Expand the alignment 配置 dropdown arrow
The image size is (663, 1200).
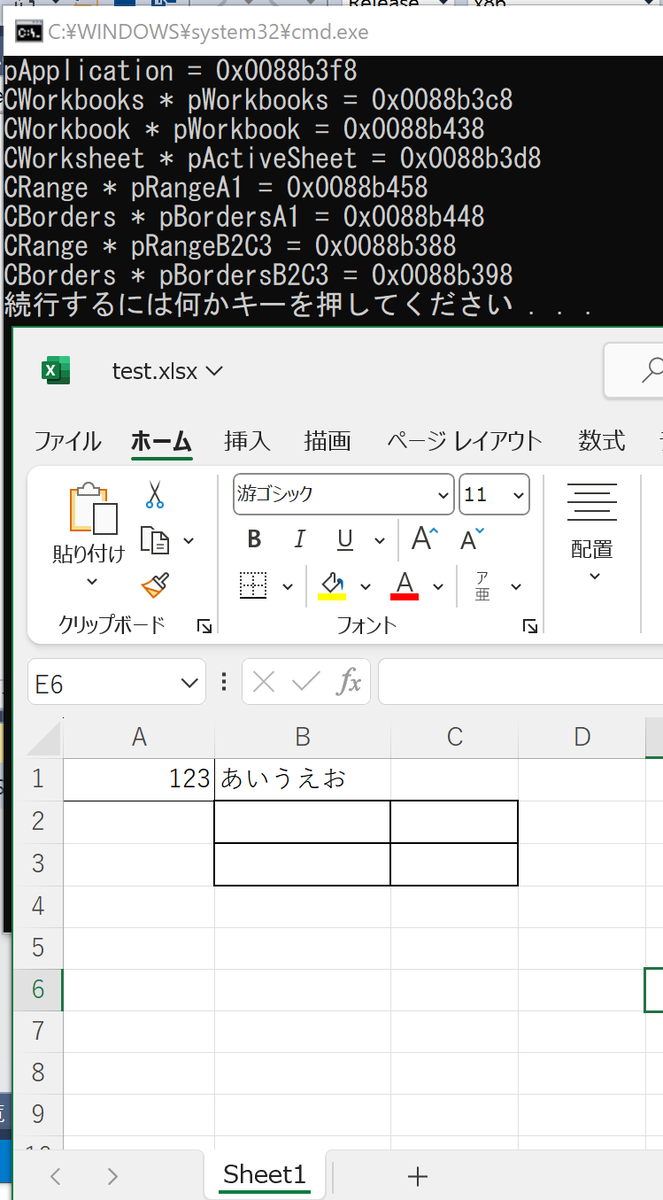pos(594,576)
